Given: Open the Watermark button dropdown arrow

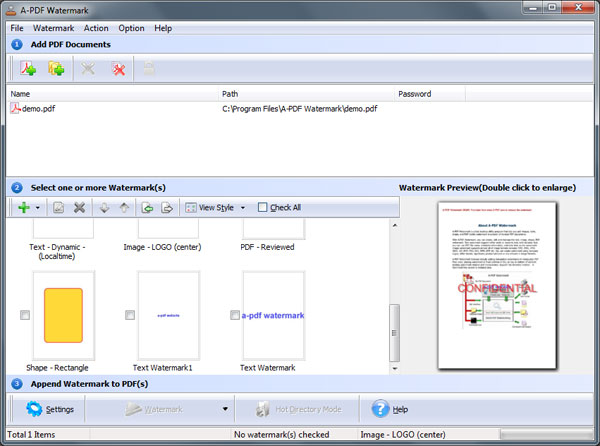Looking at the screenshot, I should click(x=225, y=409).
